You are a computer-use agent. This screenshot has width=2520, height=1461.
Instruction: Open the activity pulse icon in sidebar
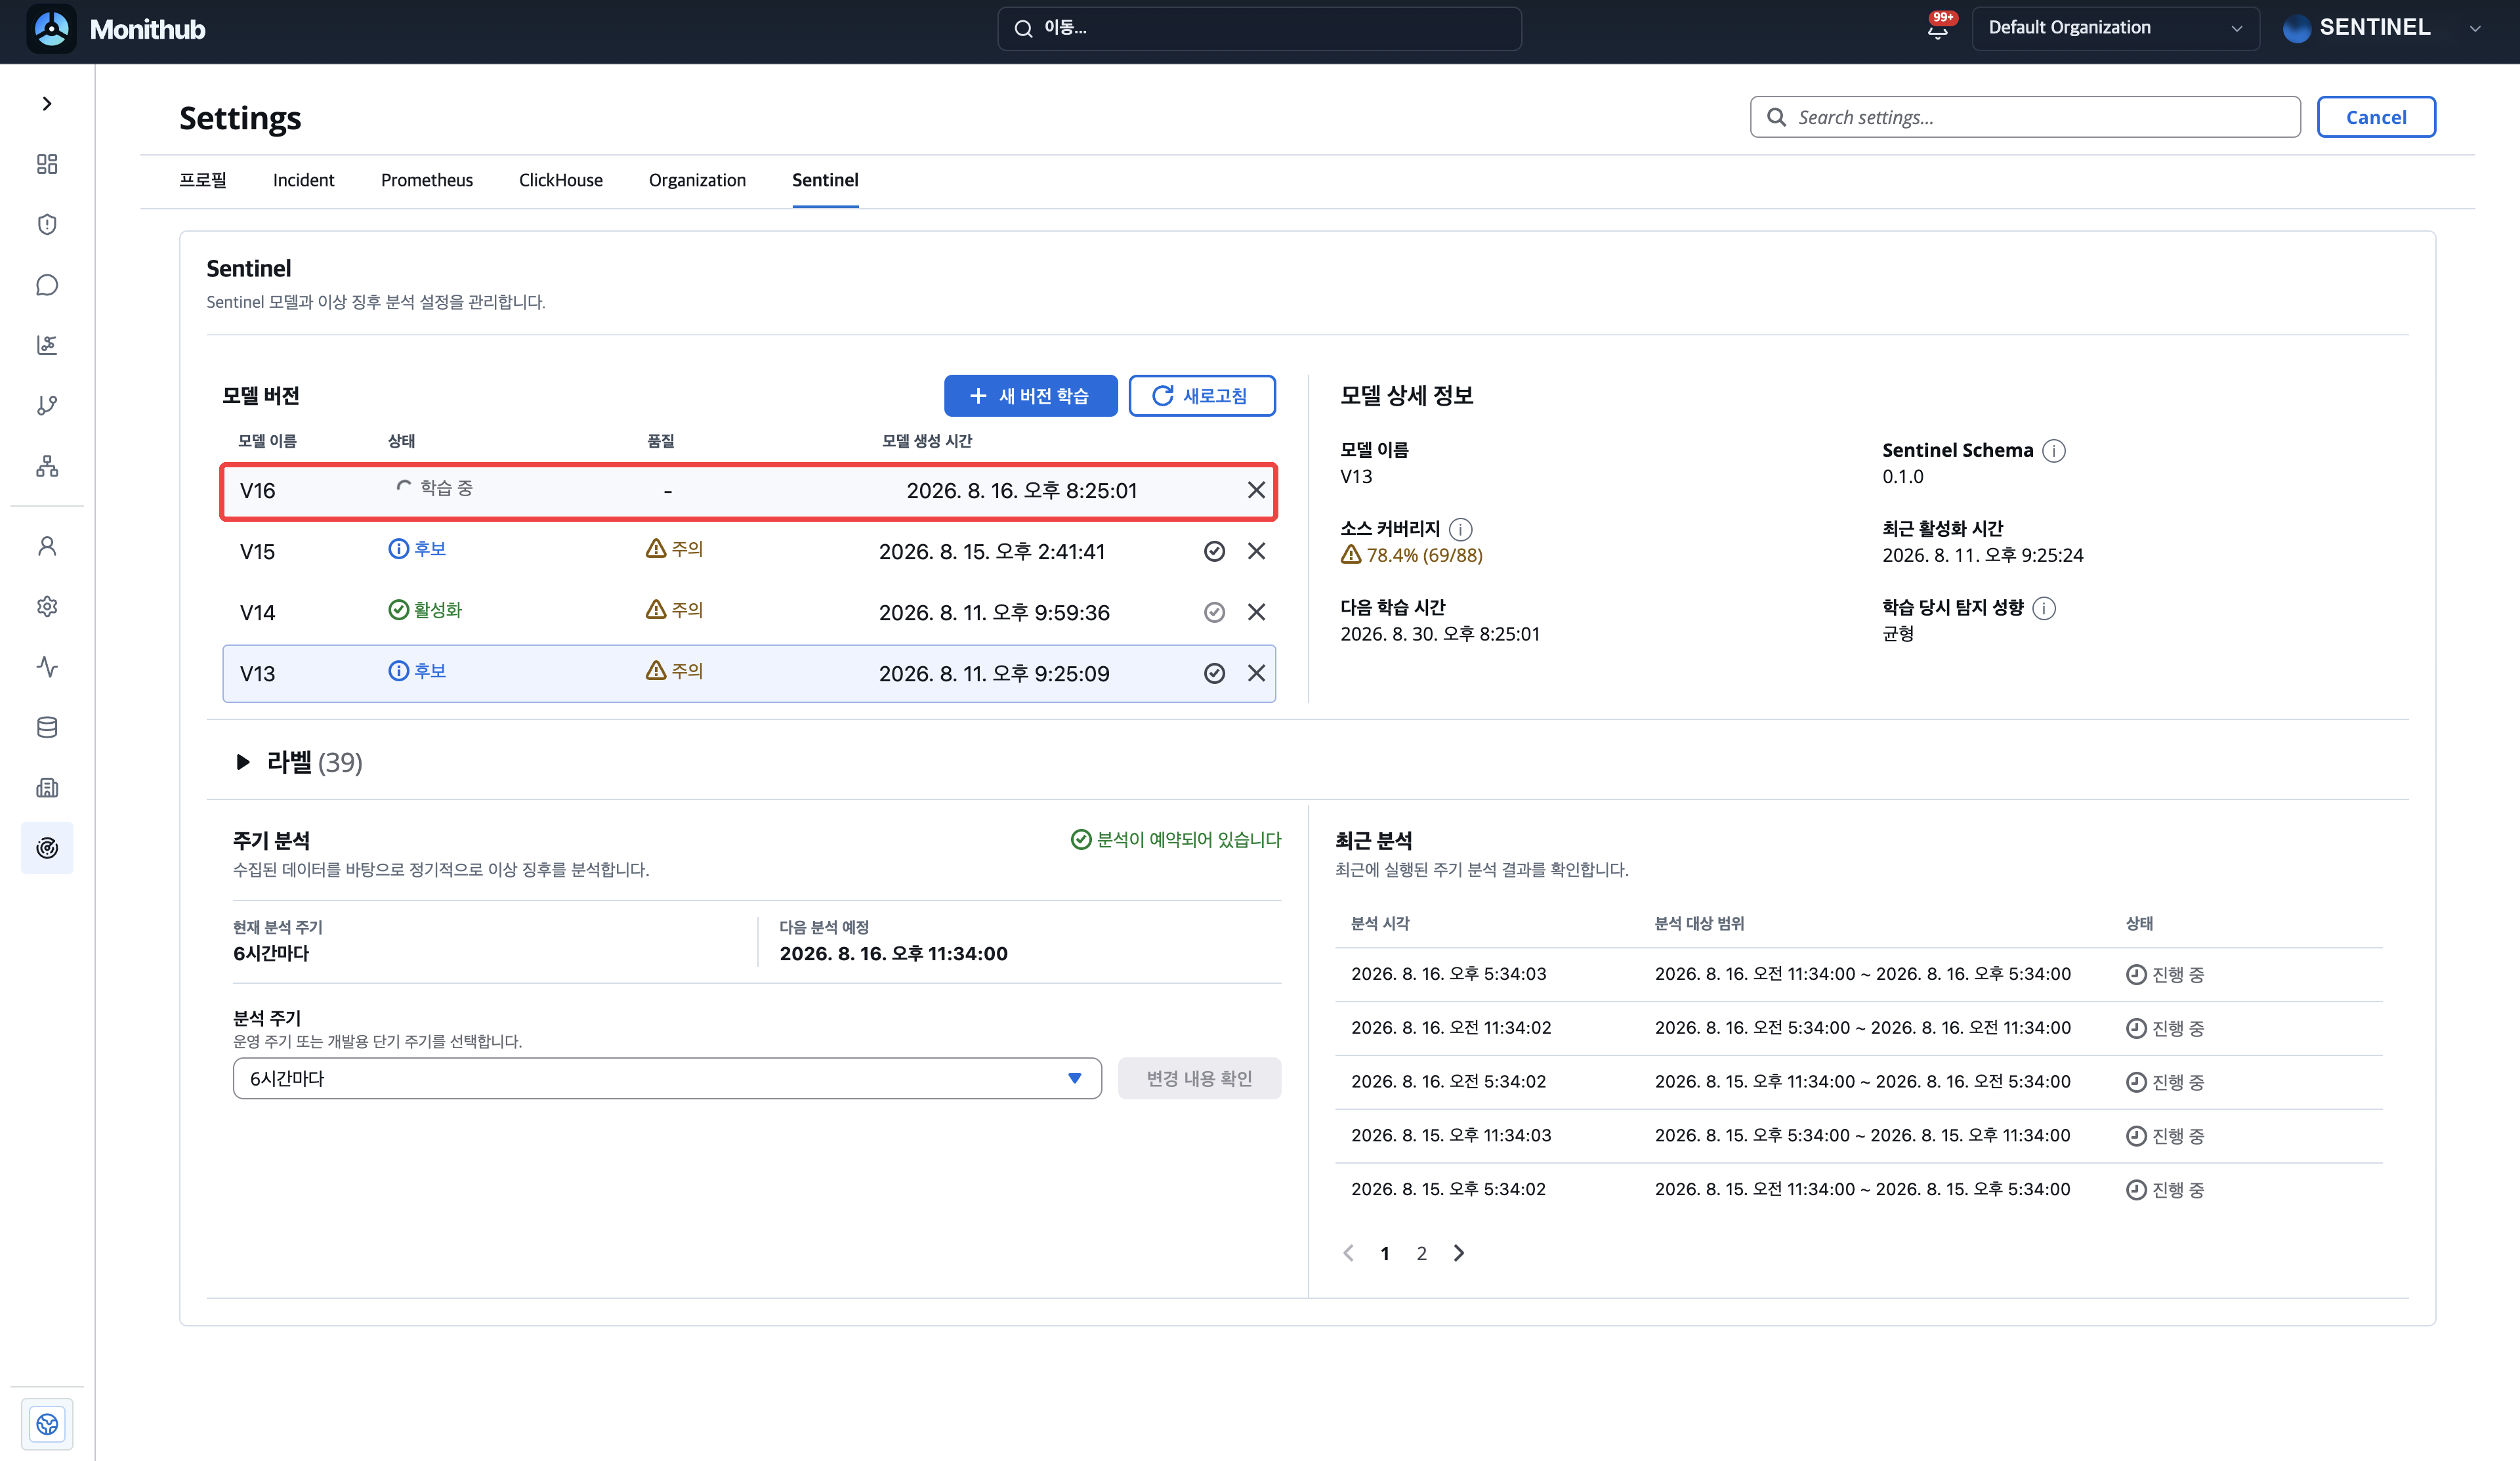coord(47,667)
